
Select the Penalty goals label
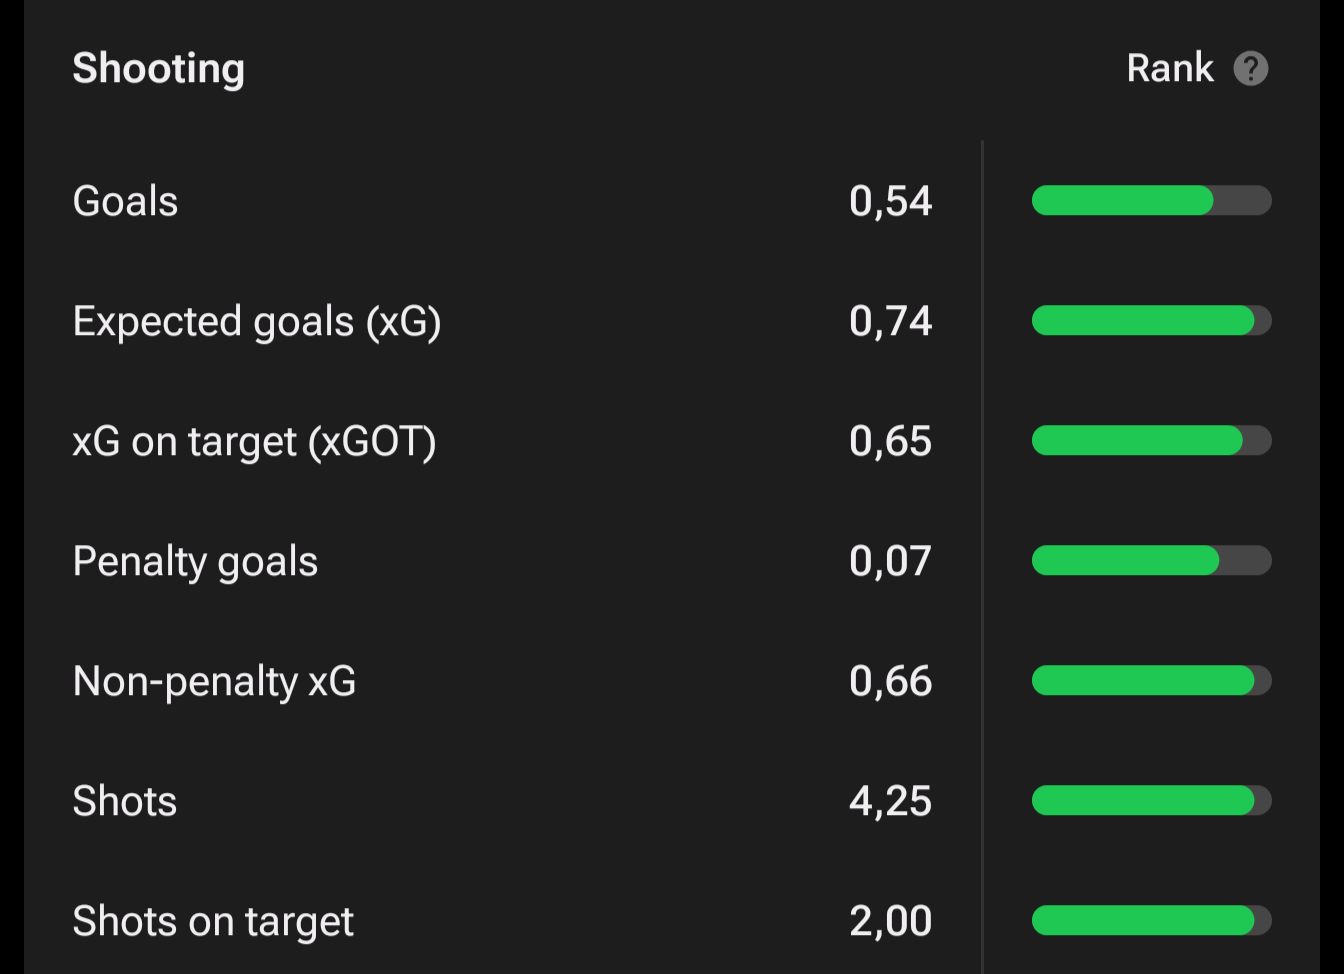[x=195, y=561]
